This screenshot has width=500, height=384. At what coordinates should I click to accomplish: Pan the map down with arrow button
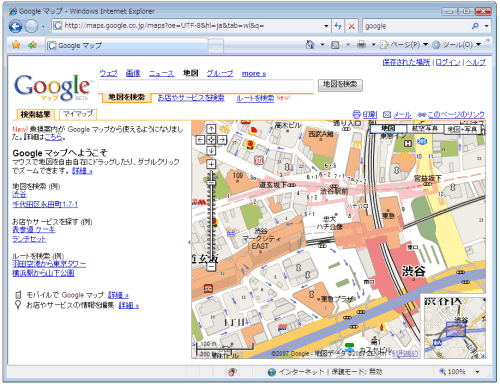click(211, 151)
